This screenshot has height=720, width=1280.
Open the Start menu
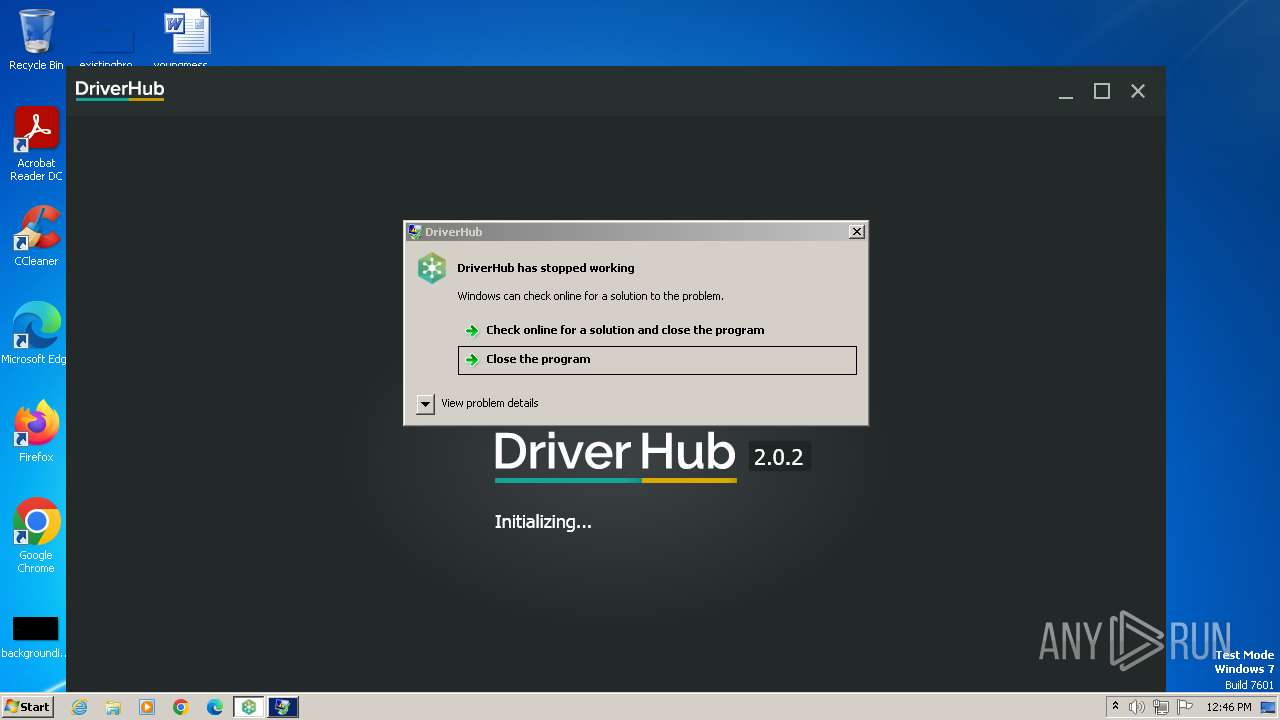[27, 706]
